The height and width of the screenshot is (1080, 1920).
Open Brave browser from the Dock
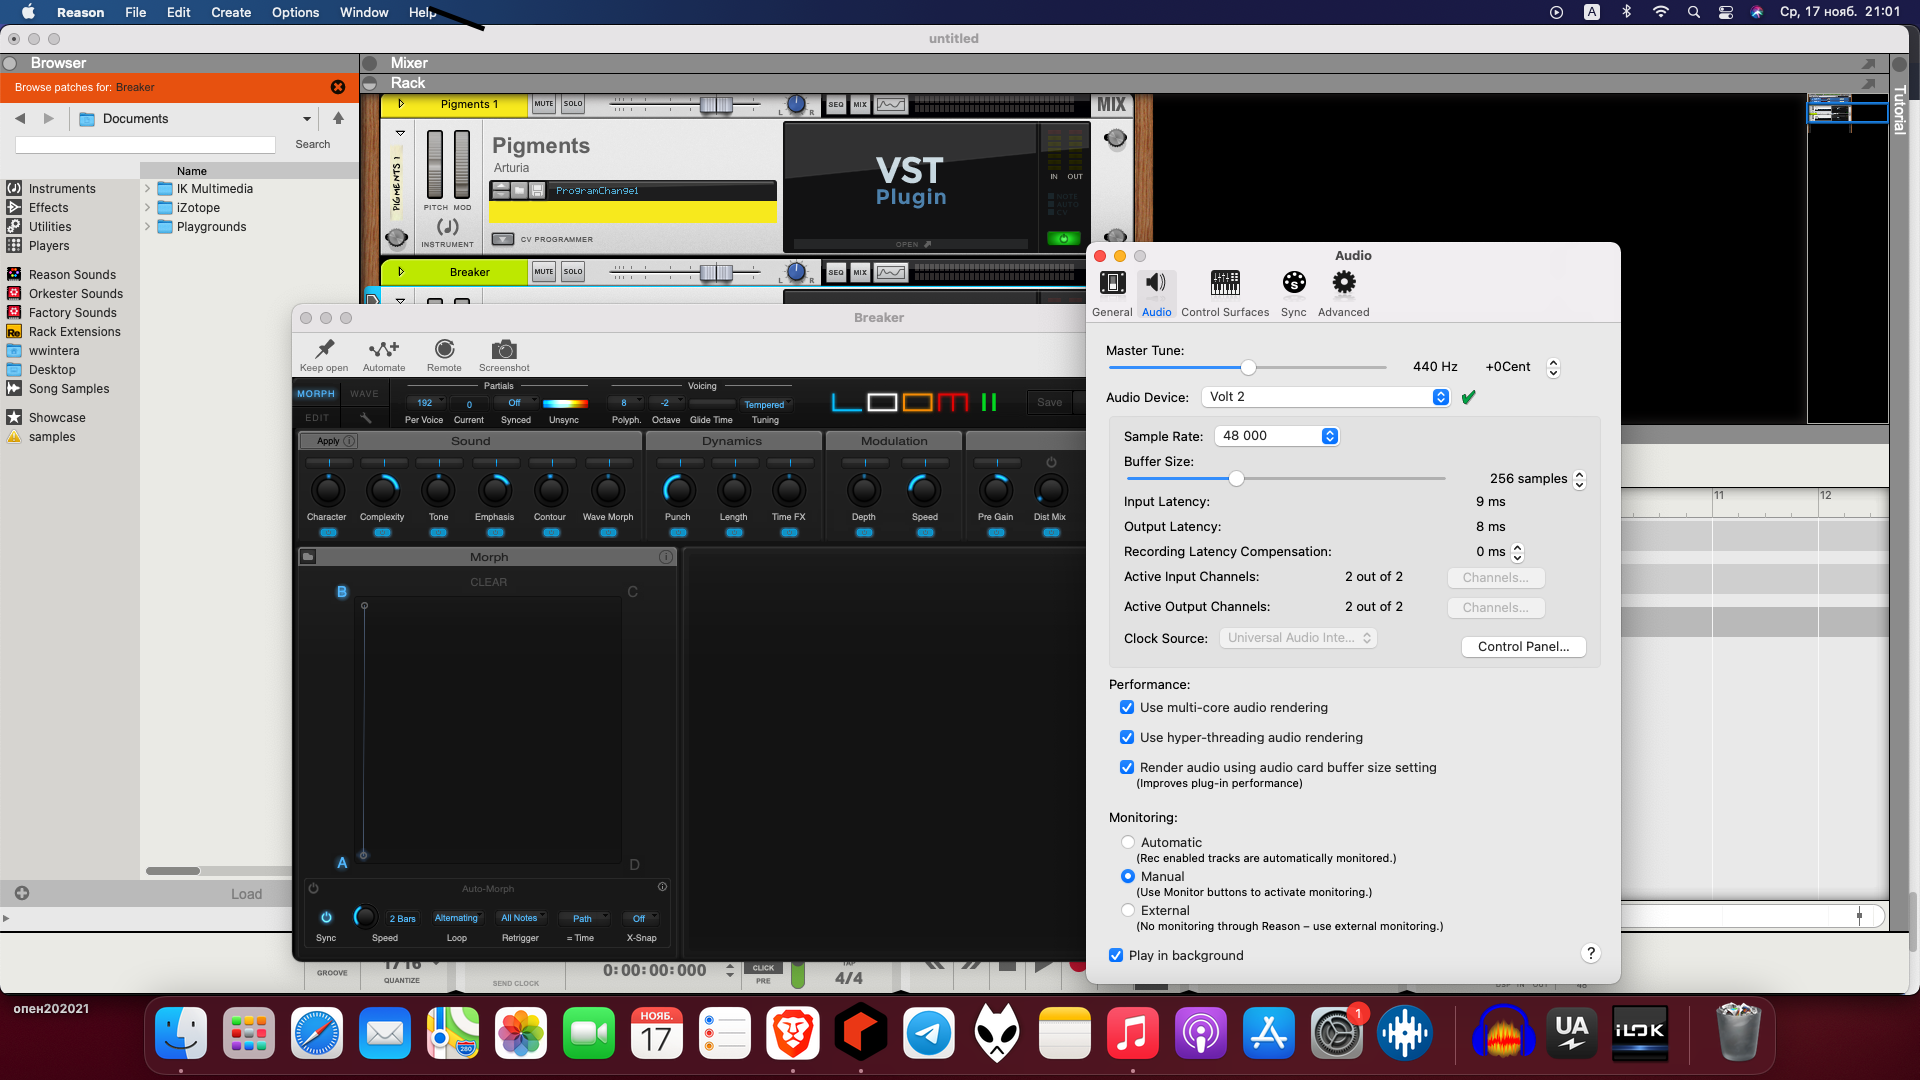[793, 1033]
